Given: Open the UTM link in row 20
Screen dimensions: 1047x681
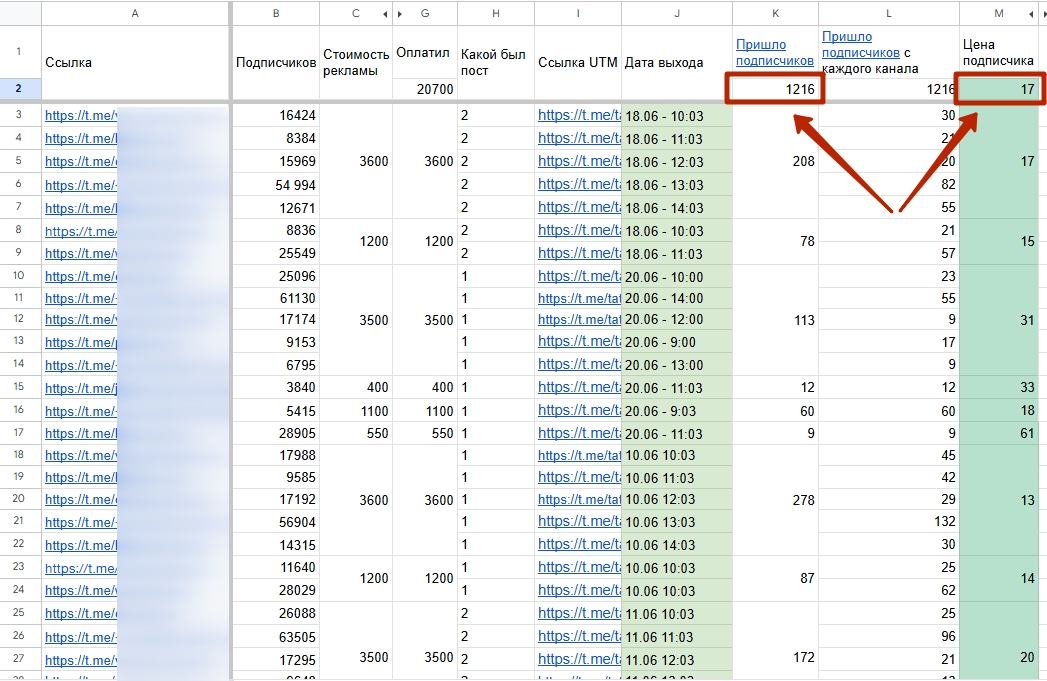Looking at the screenshot, I should tap(579, 499).
